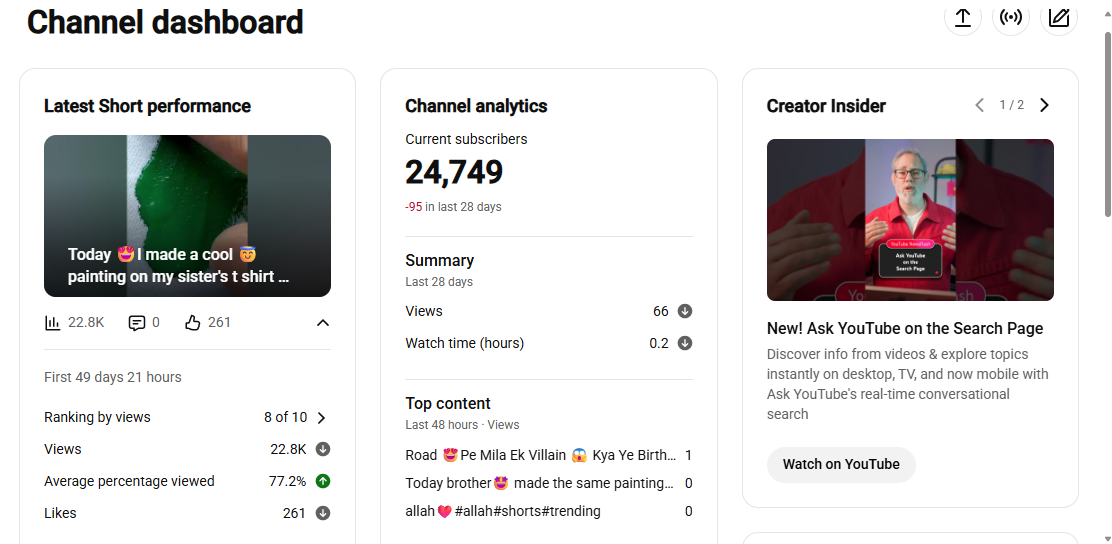Click 'First 49 days 21 hours' text

(x=113, y=377)
